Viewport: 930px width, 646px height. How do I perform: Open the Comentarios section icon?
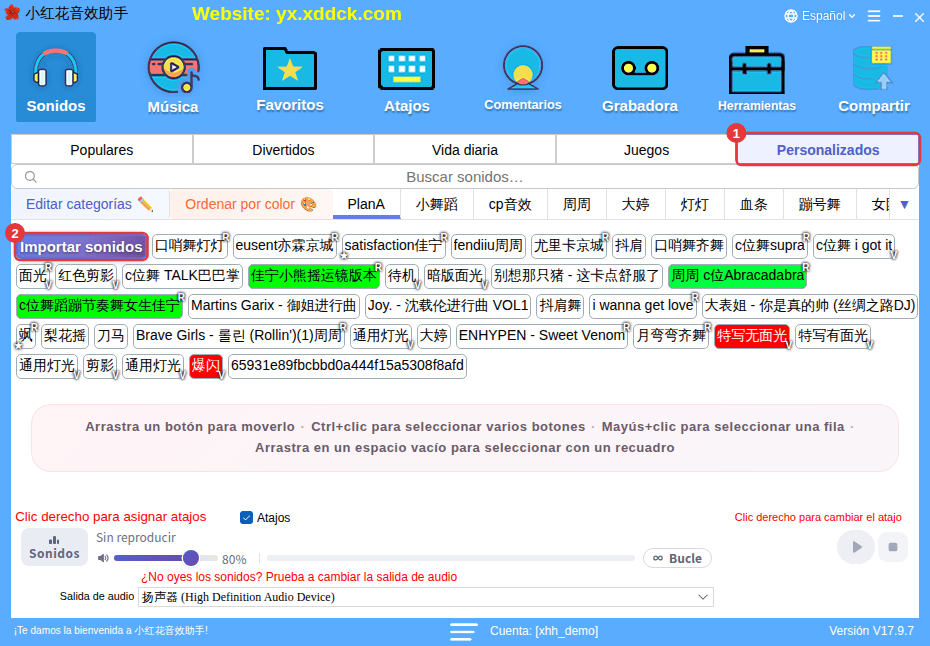click(x=523, y=77)
